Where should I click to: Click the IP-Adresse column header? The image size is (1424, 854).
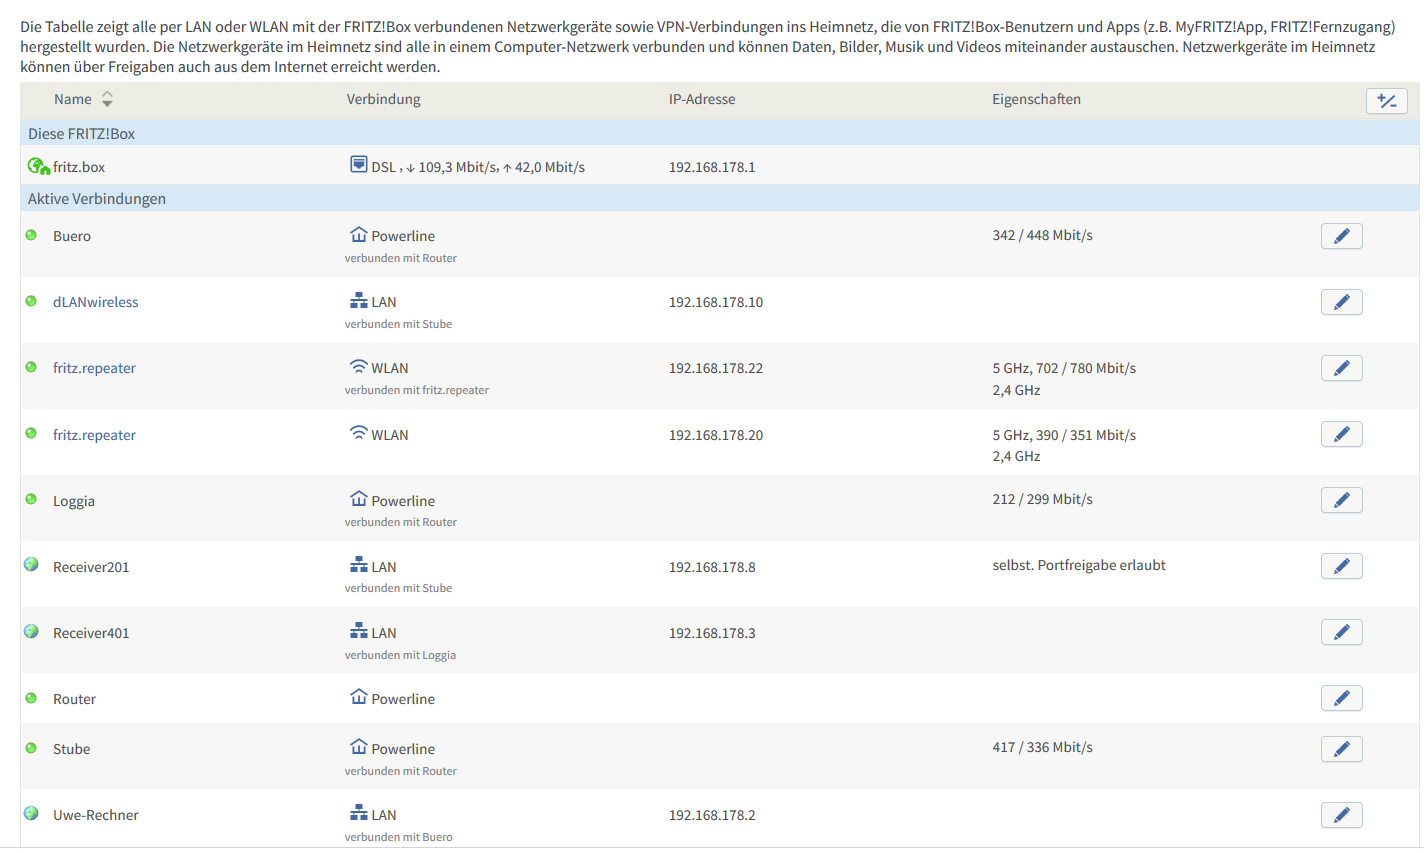click(x=702, y=99)
